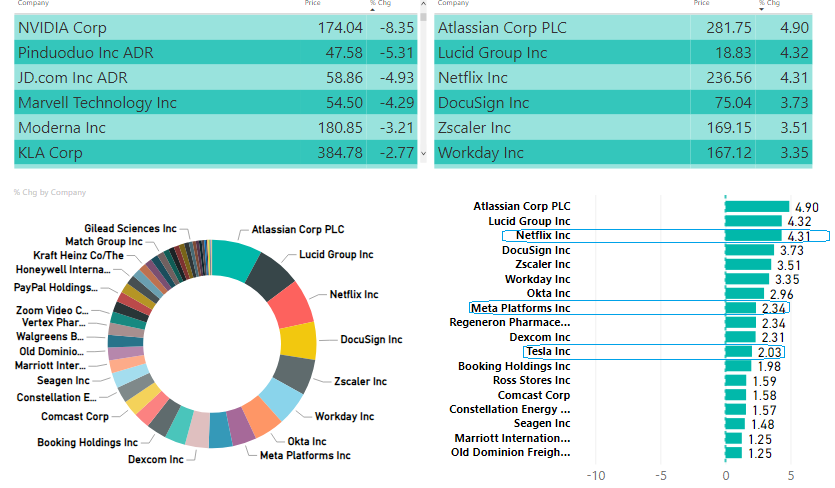Select Pinduoduo Inc ADR in the losers table
Screen dimensions: 835x488
click(86, 53)
